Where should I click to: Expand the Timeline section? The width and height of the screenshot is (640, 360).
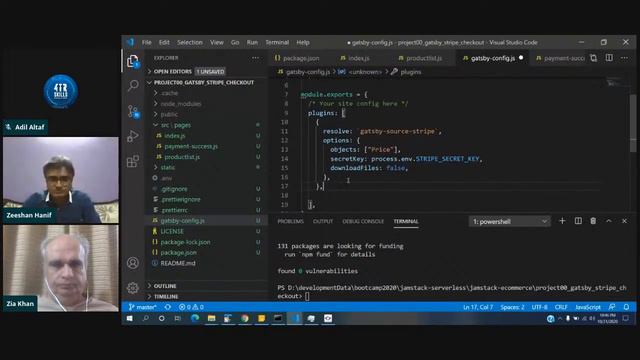pos(166,297)
